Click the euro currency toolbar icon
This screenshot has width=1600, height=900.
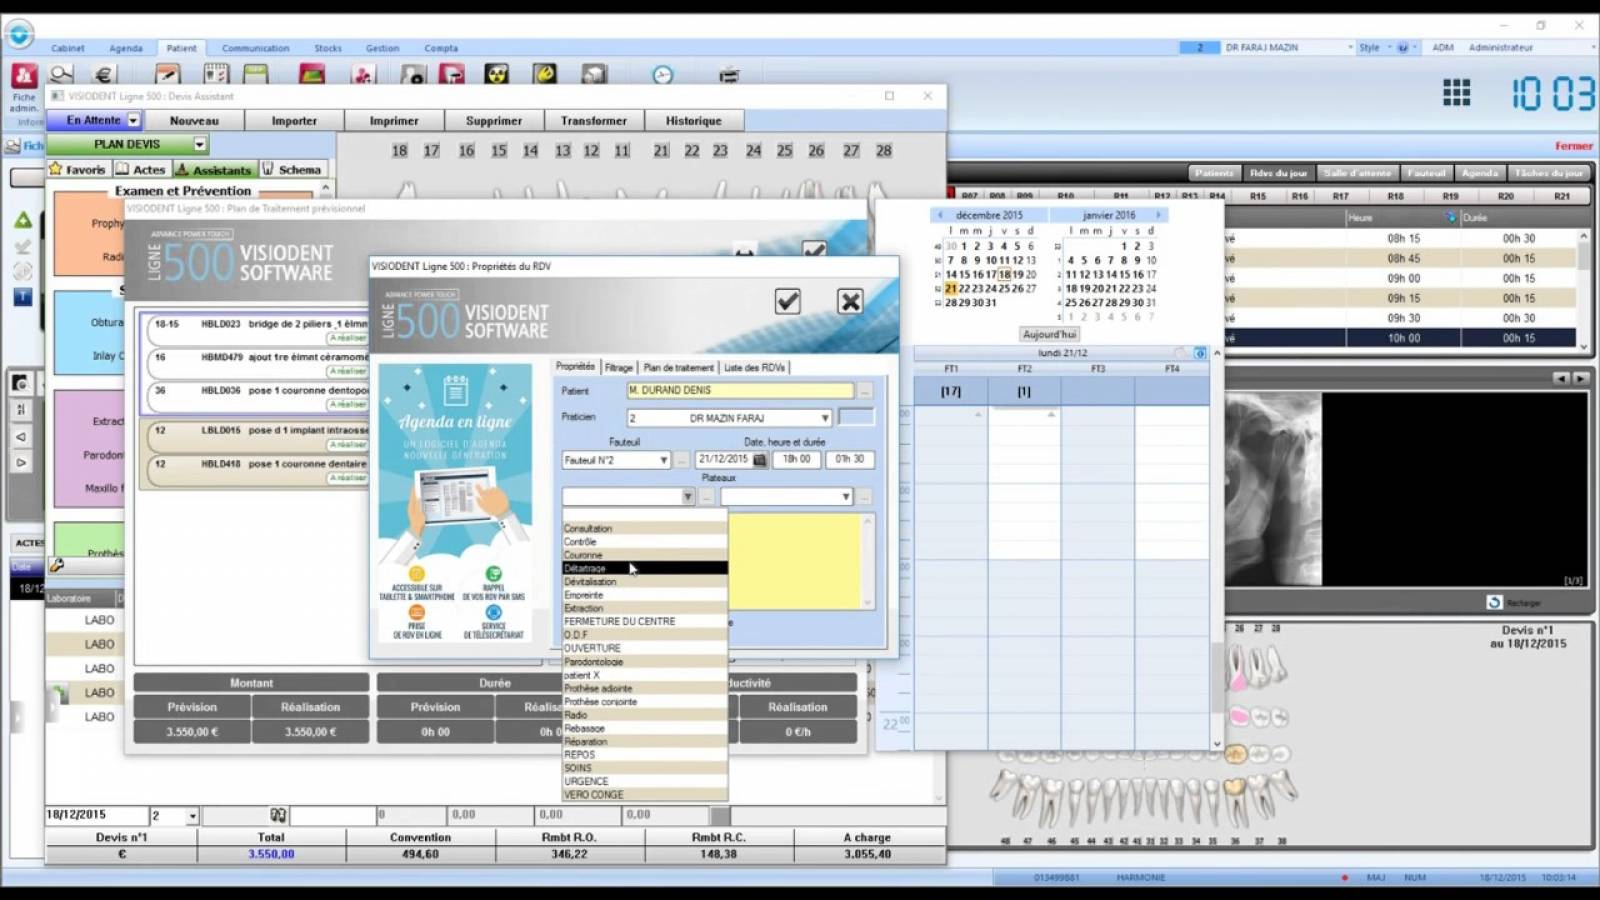[x=104, y=75]
